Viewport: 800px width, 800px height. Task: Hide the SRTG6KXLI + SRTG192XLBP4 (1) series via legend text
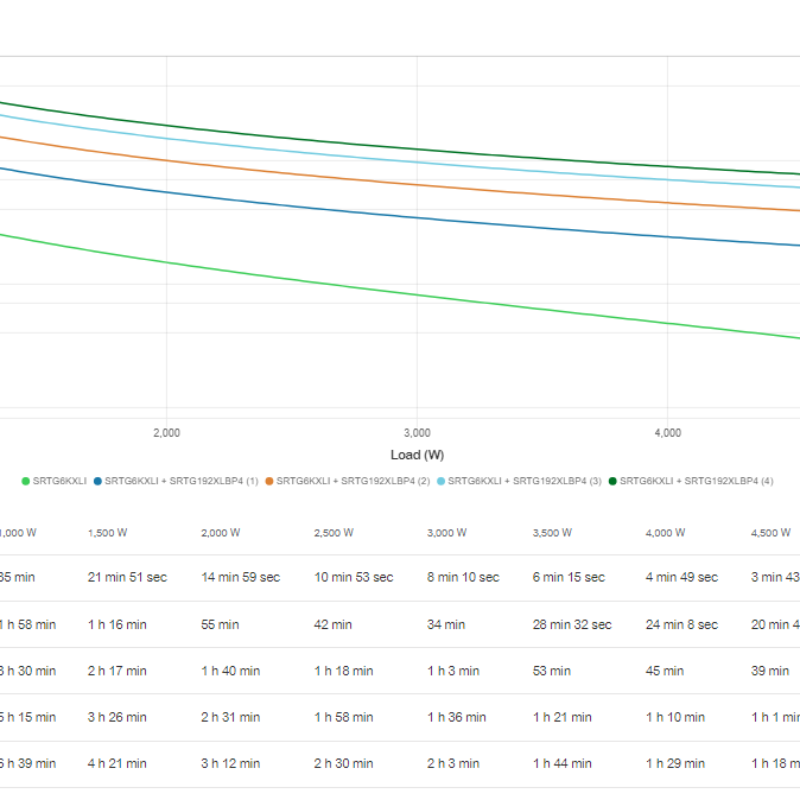(x=181, y=481)
